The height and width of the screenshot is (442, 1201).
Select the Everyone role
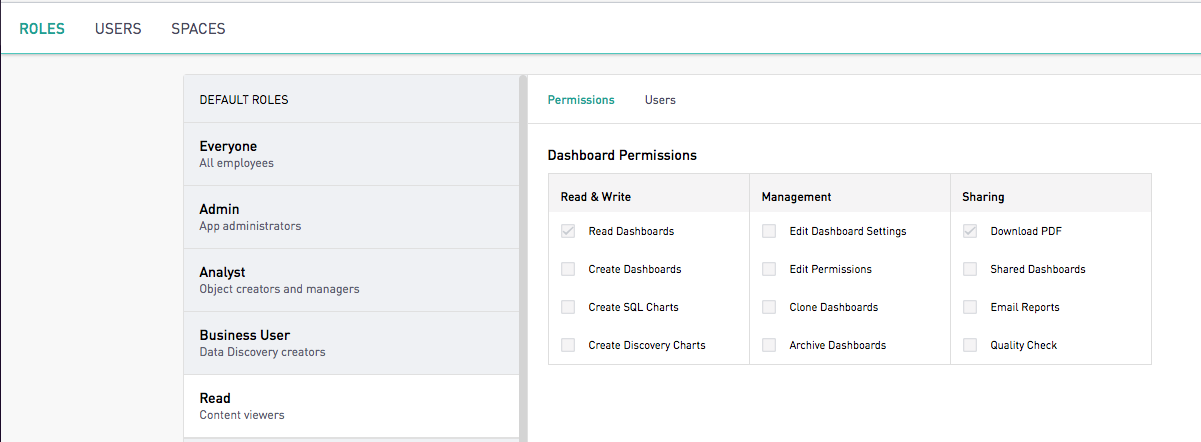pos(352,154)
